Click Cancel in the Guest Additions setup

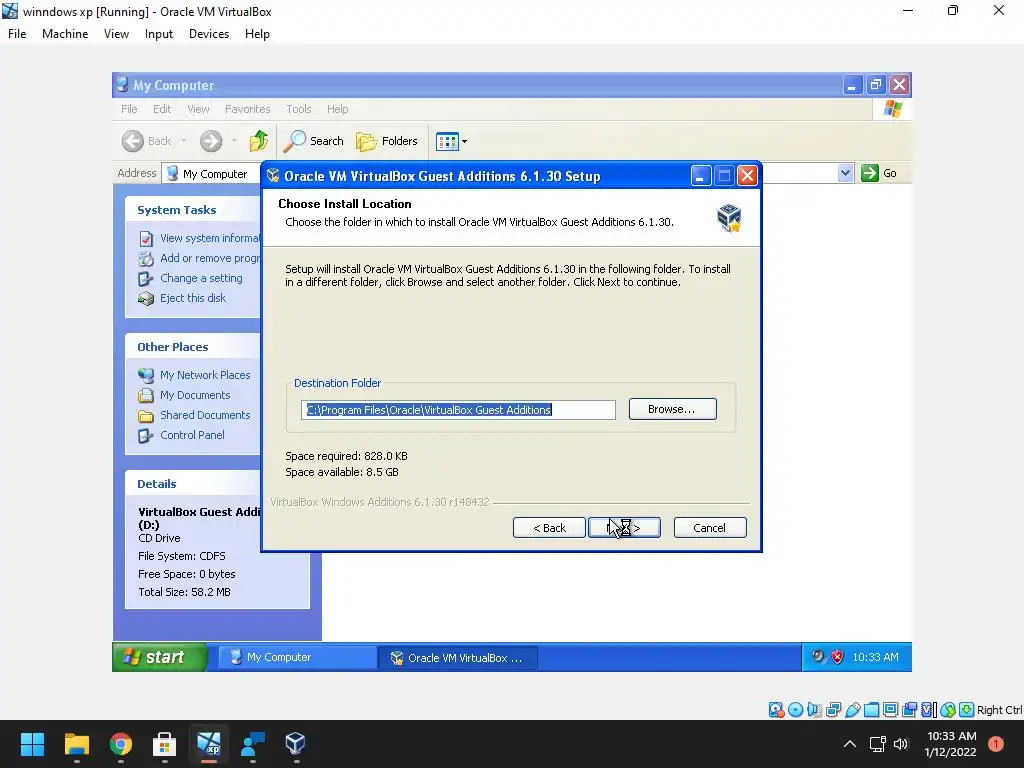pyautogui.click(x=710, y=528)
